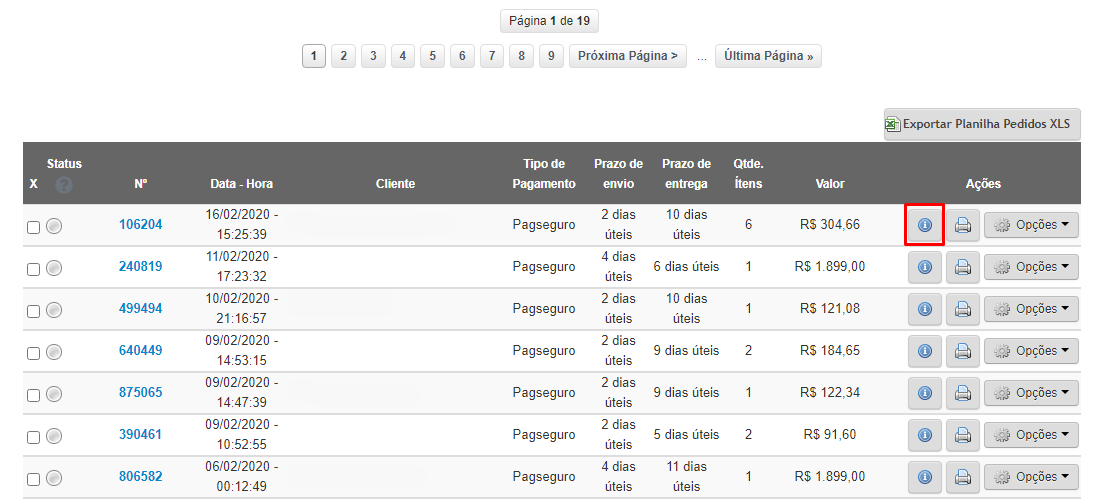Open Opções dropdown for order 390461

click(x=1032, y=435)
